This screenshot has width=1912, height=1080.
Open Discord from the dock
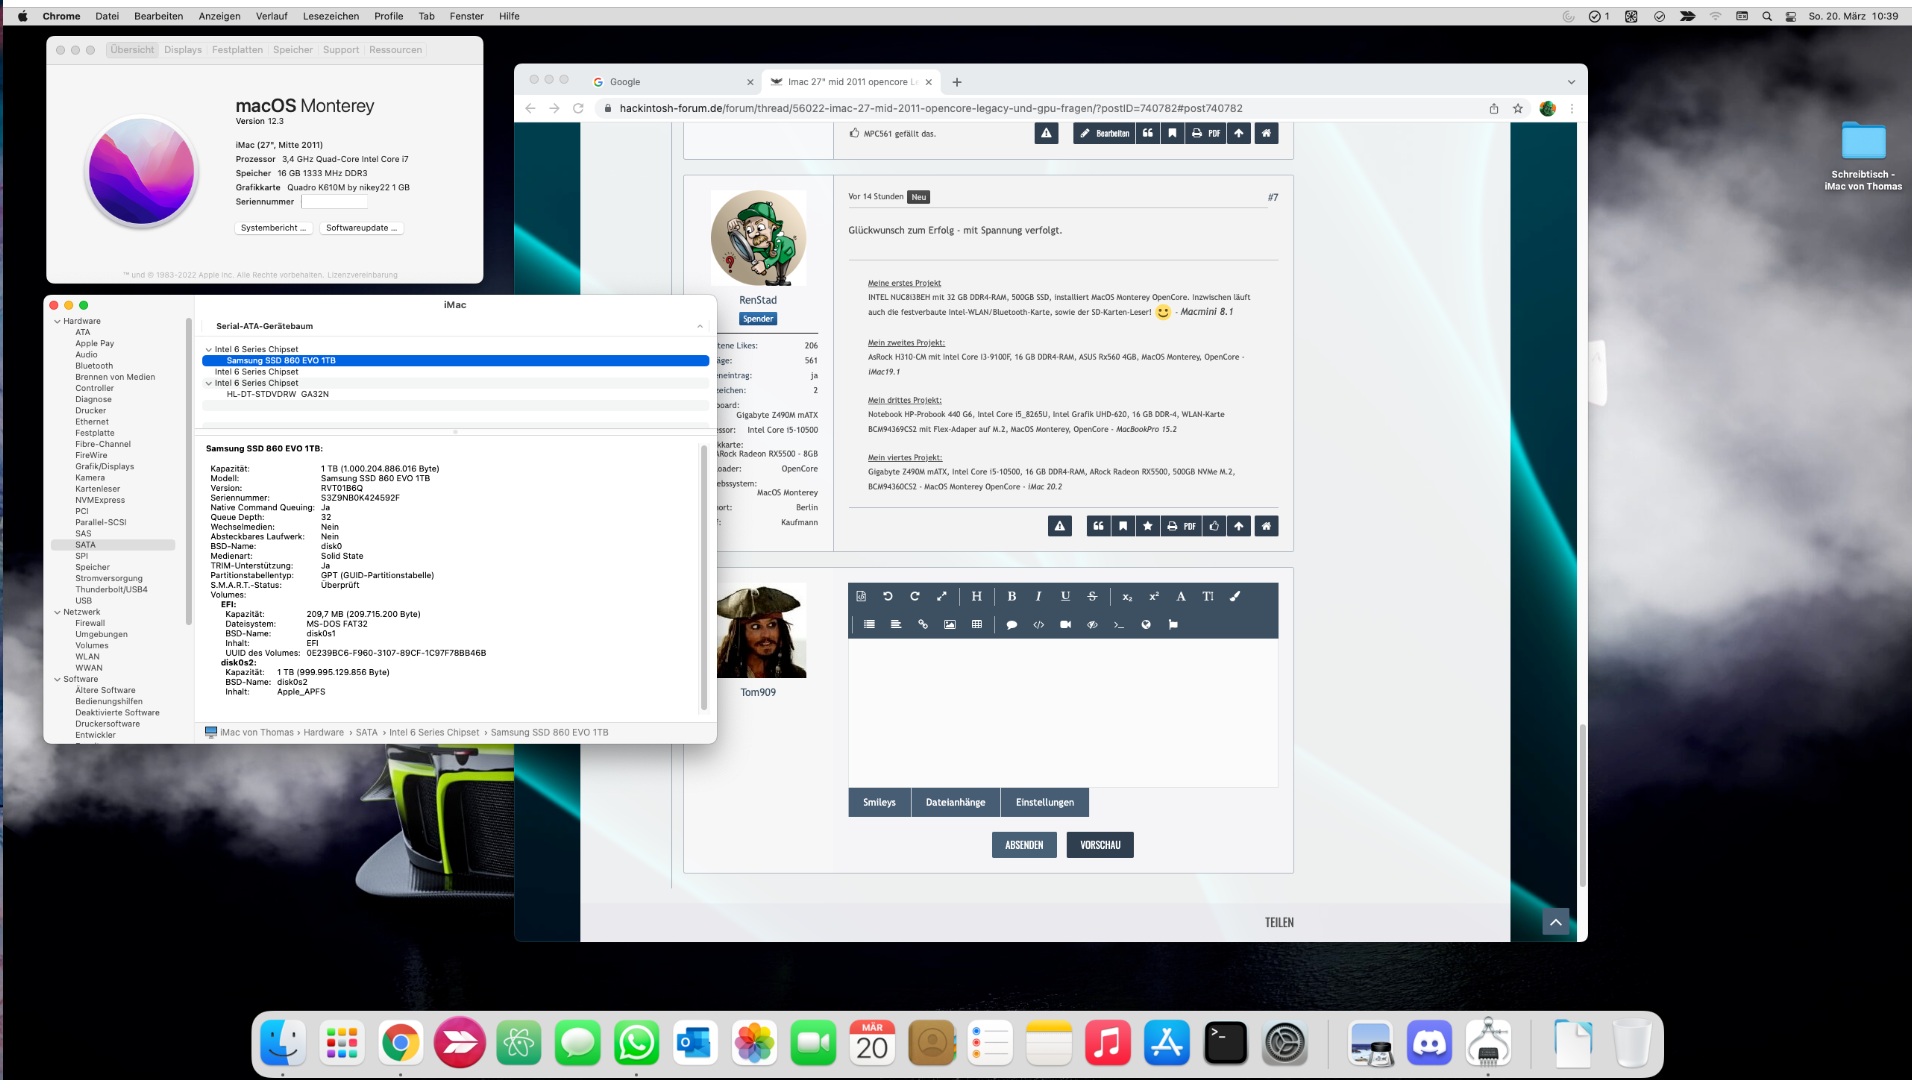pyautogui.click(x=1429, y=1044)
